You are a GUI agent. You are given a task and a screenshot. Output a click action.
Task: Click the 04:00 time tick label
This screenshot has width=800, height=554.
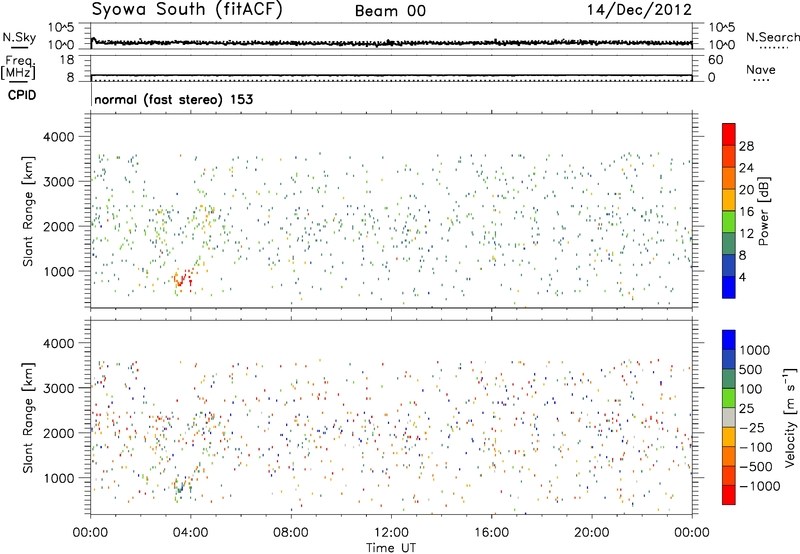pyautogui.click(x=191, y=533)
